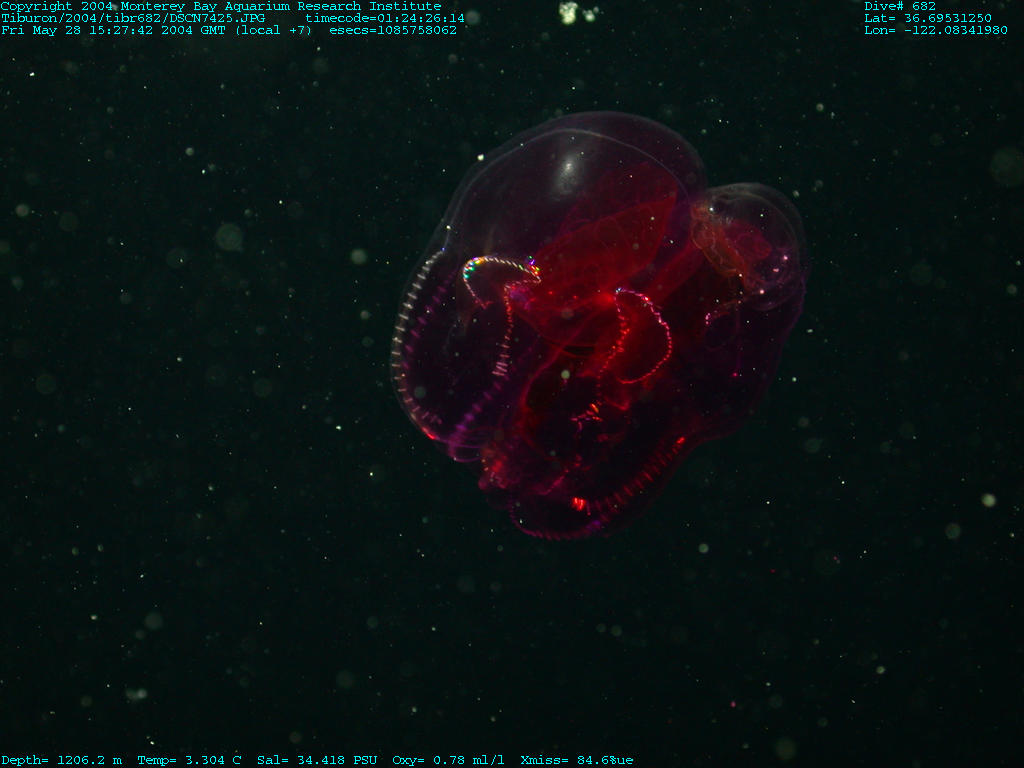Viewport: 1024px width, 768px height.
Task: Click the Temp= 3.304 C reading
Action: click(189, 760)
